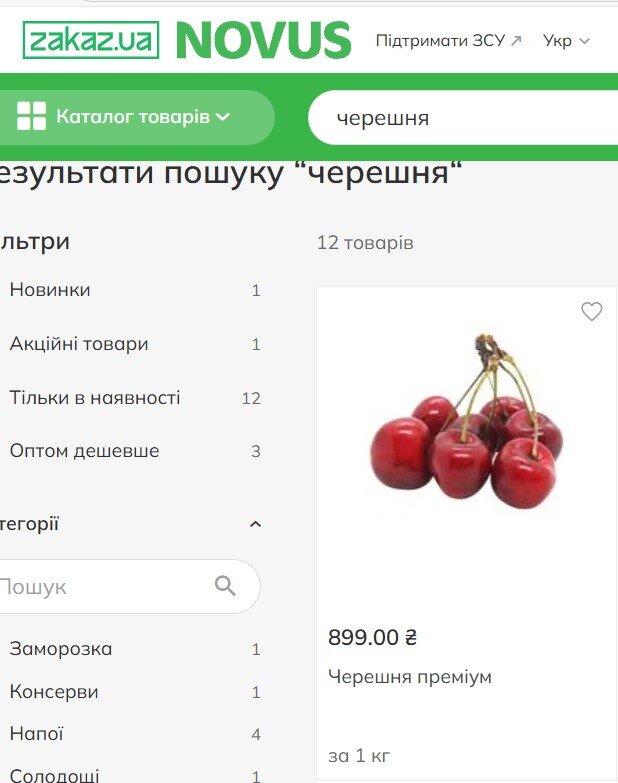Open the Укр language dropdown
618x783 pixels.
point(566,41)
